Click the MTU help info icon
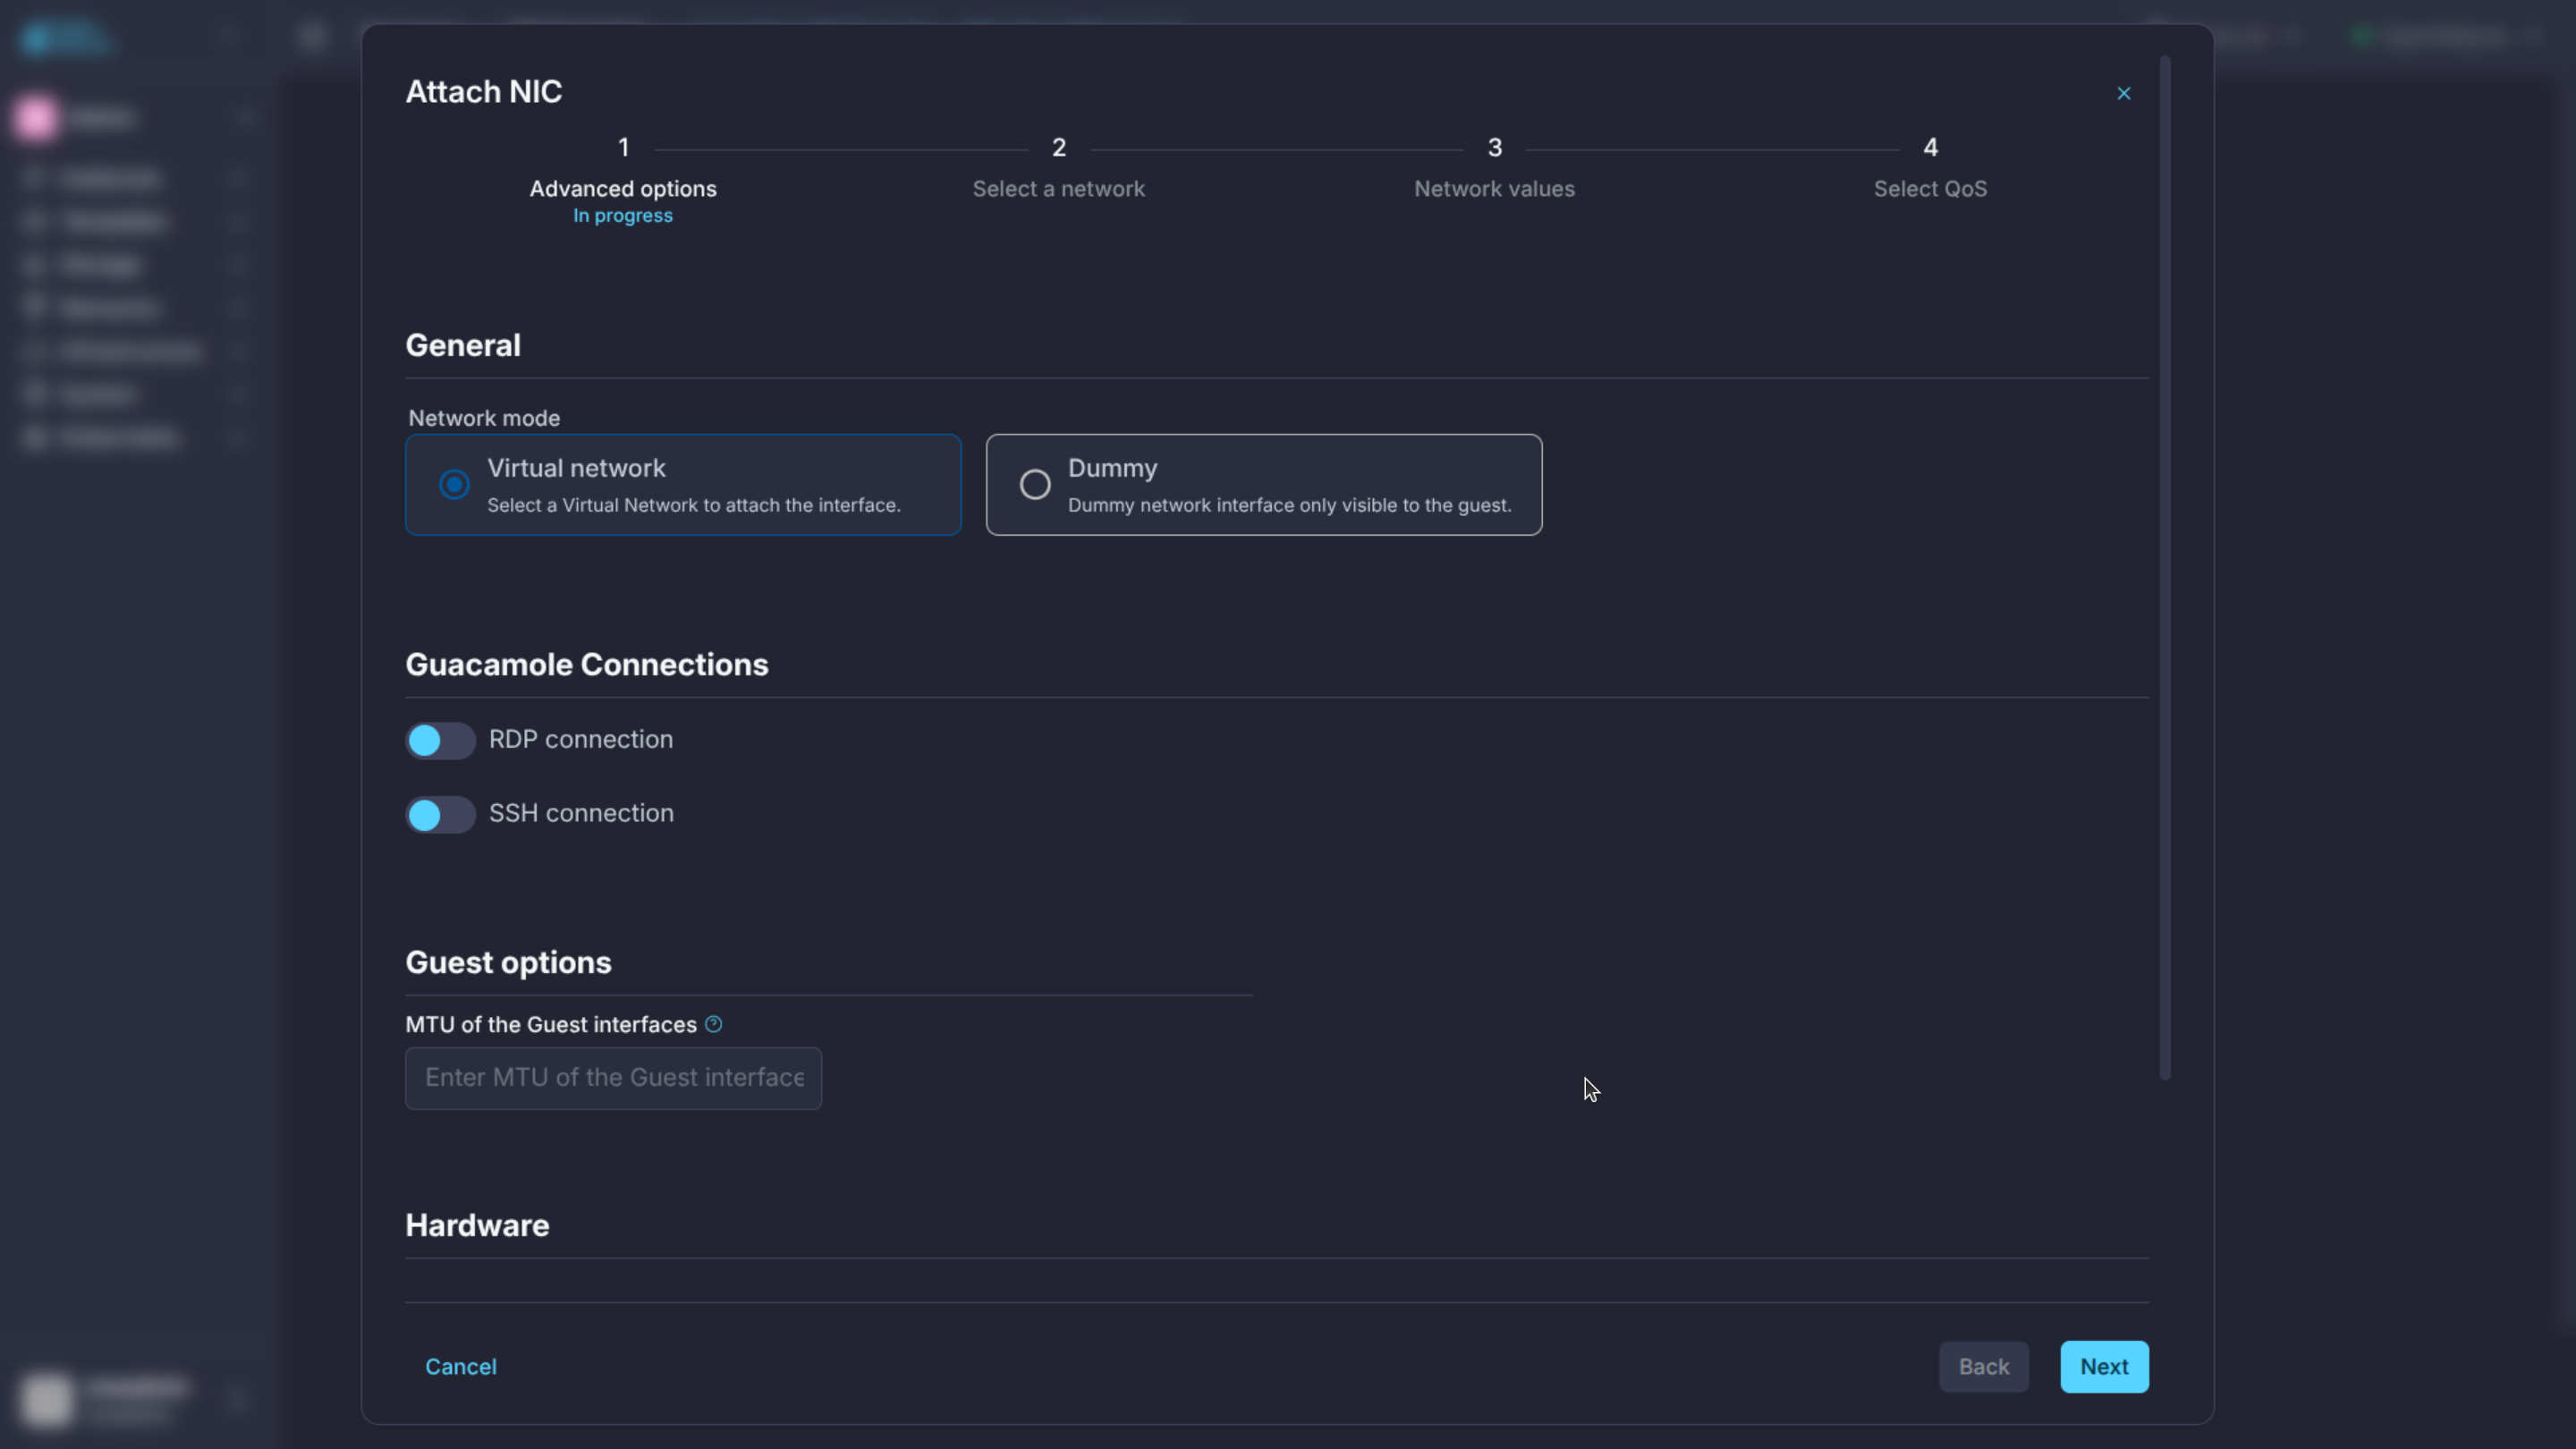 [713, 1024]
